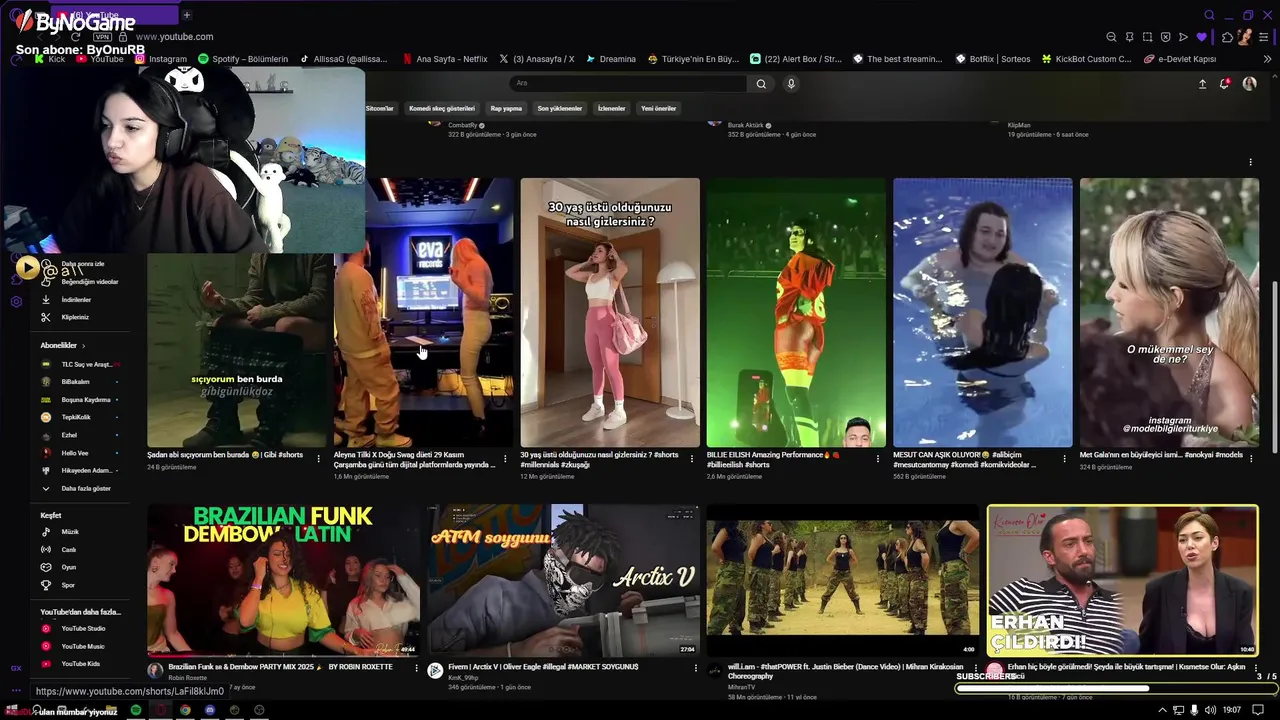Open TepkiKolik subscription channel
Image resolution: width=1280 pixels, height=720 pixels.
(x=79, y=417)
